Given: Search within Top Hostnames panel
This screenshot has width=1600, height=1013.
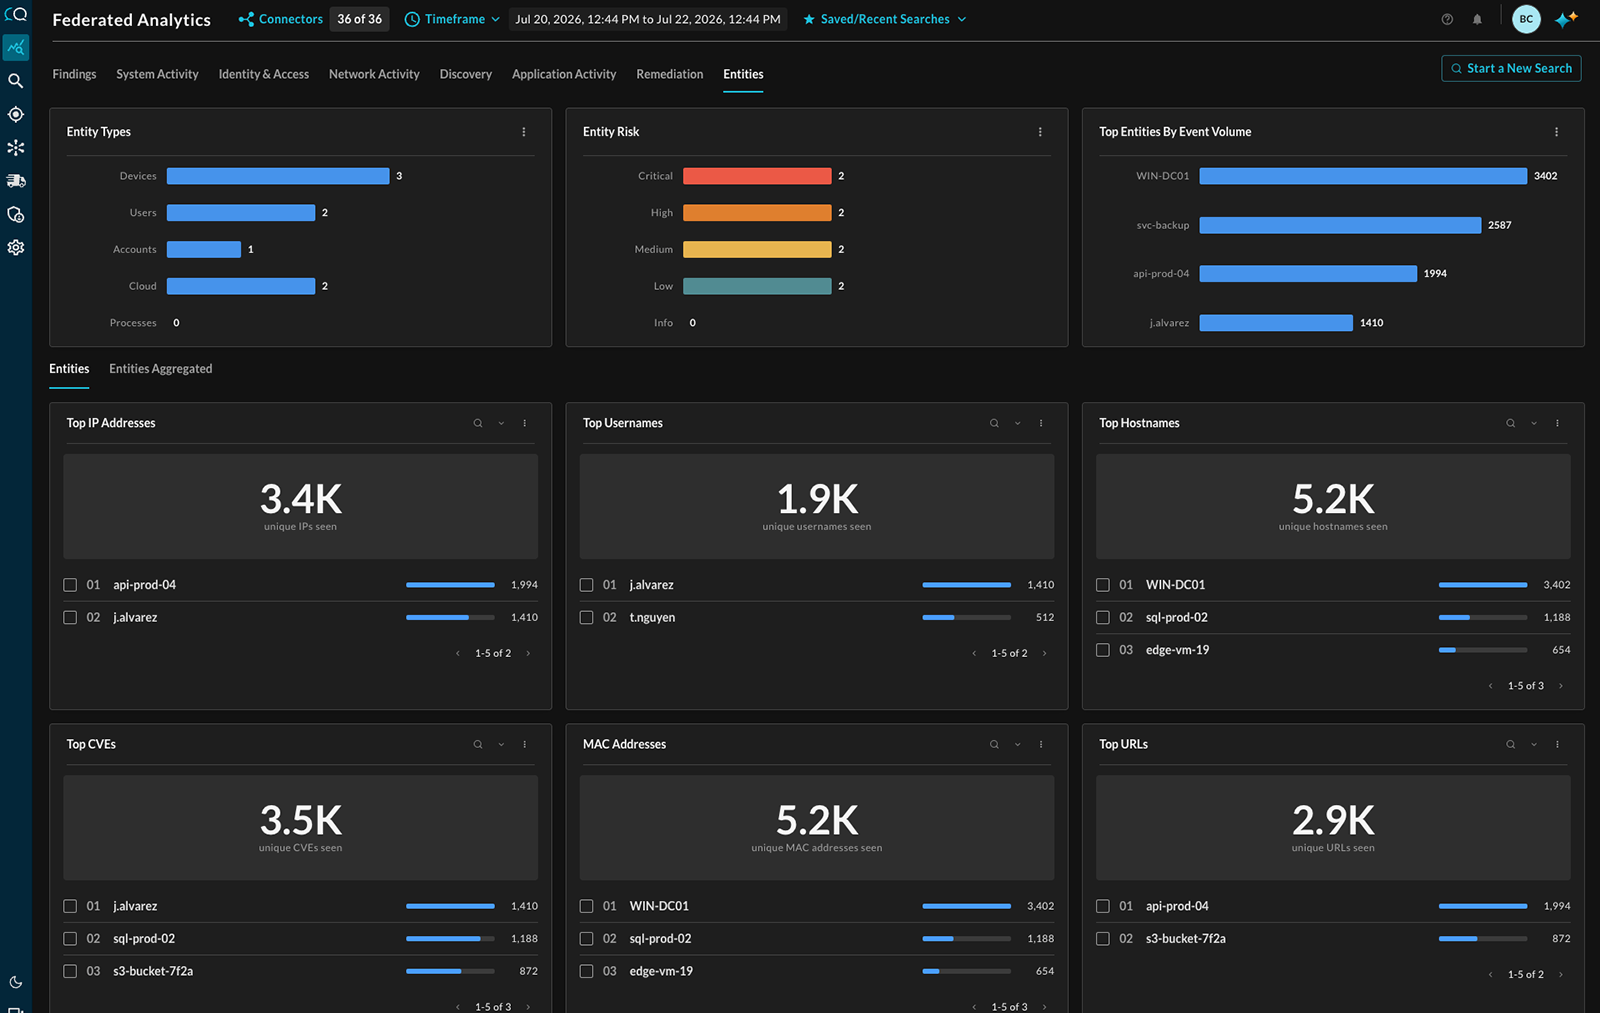Looking at the screenshot, I should pos(1510,423).
